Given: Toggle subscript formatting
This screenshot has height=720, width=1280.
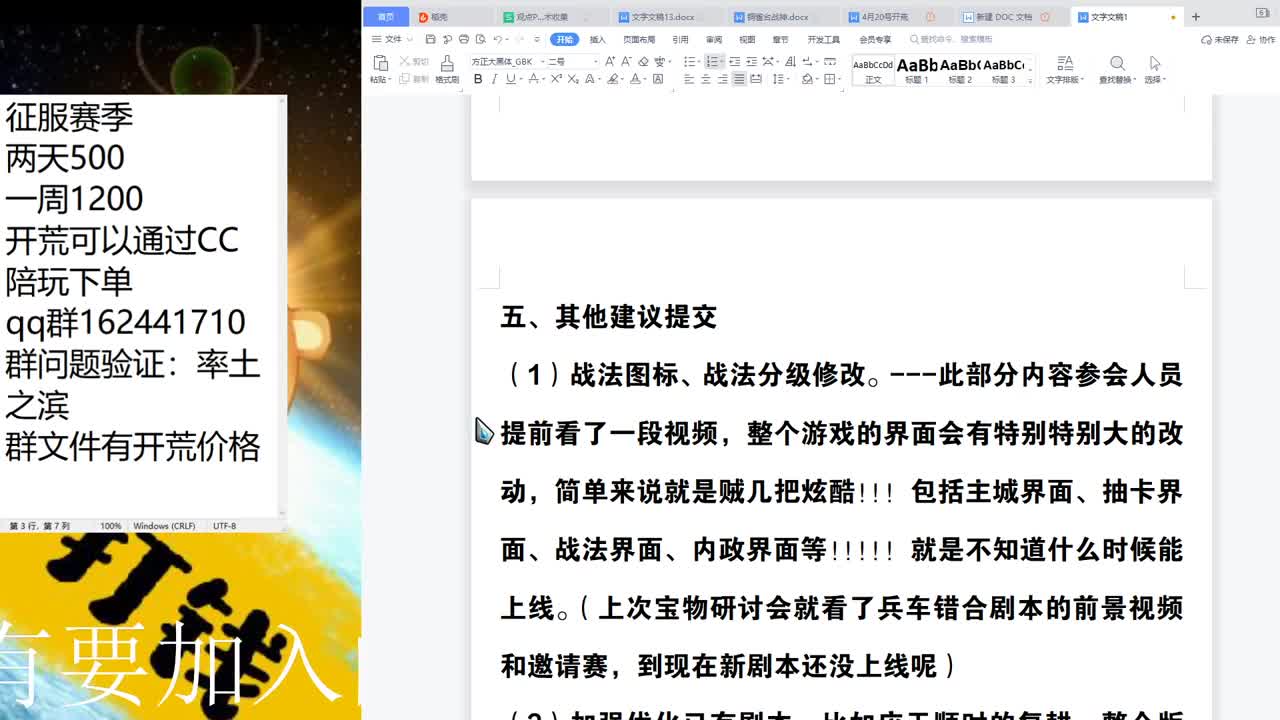Looking at the screenshot, I should (573, 79).
